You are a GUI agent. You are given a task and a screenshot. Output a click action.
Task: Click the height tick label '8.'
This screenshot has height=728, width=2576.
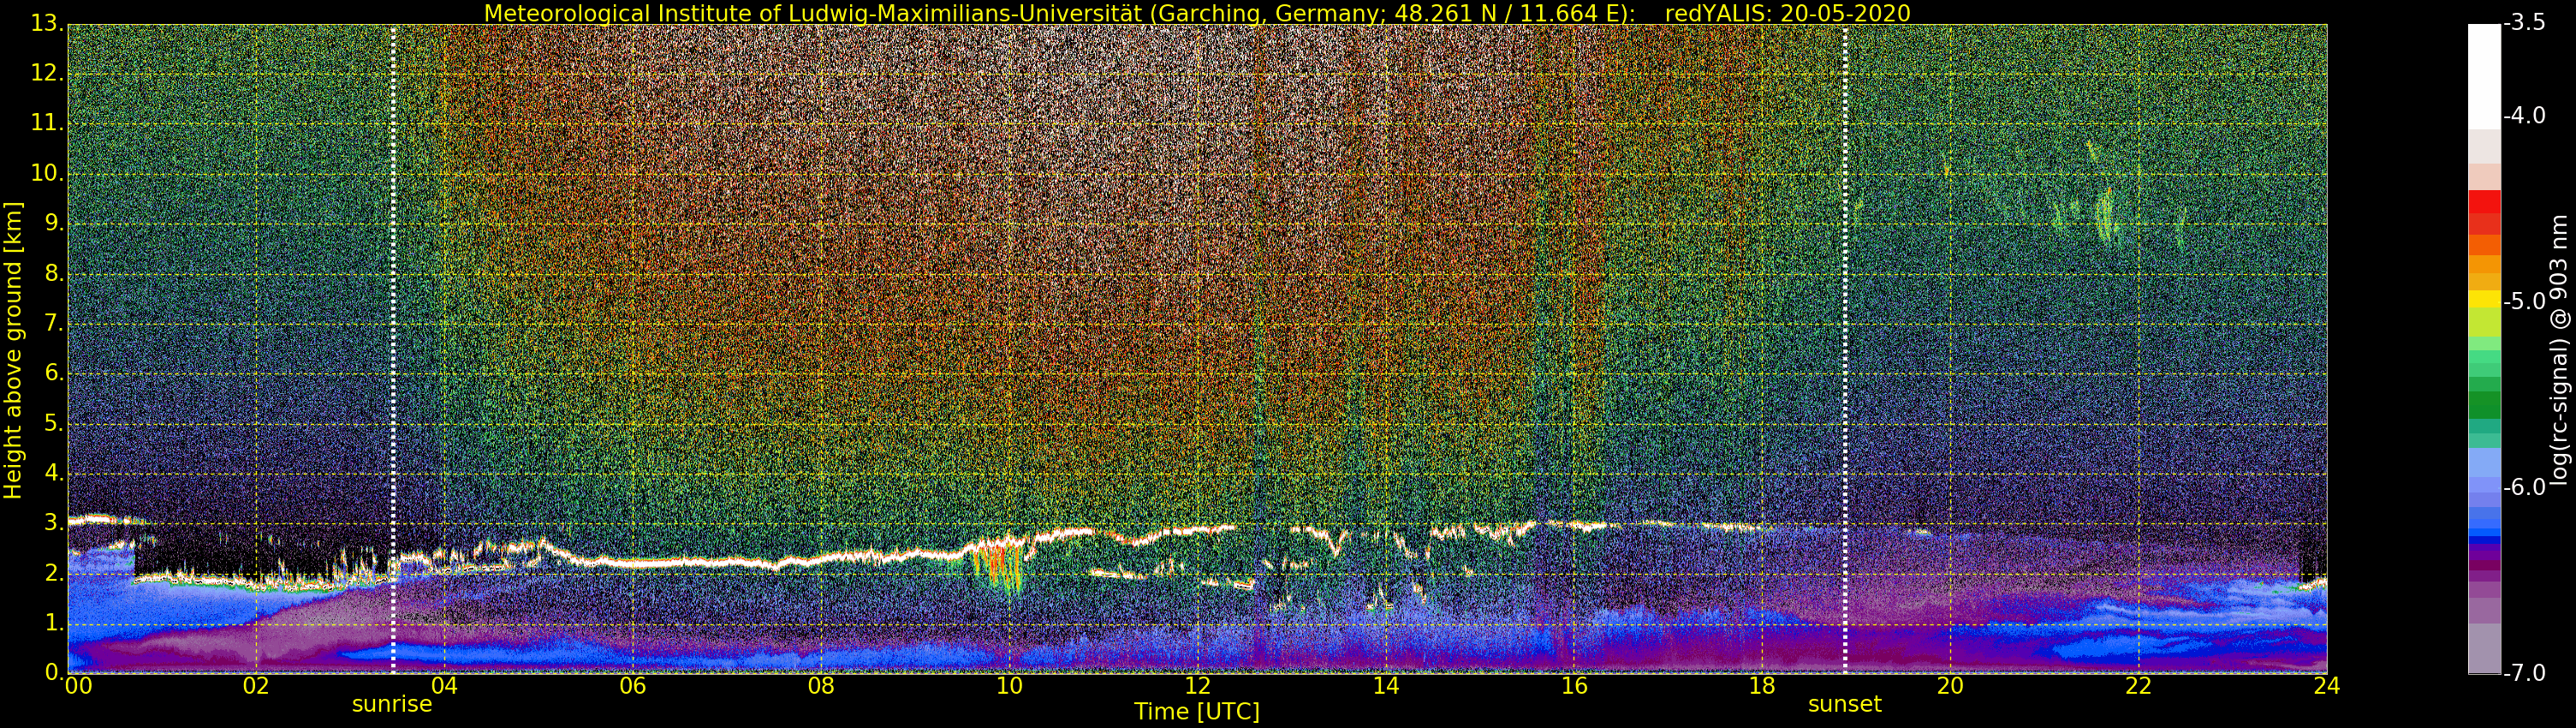pos(53,273)
